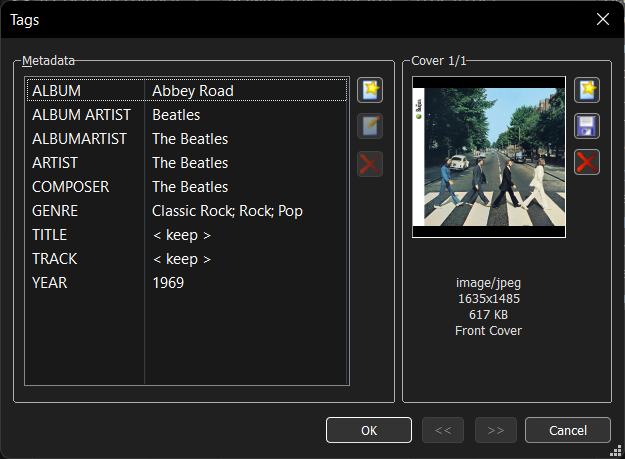Edit selected metadata tag pencil icon

[x=370, y=126]
